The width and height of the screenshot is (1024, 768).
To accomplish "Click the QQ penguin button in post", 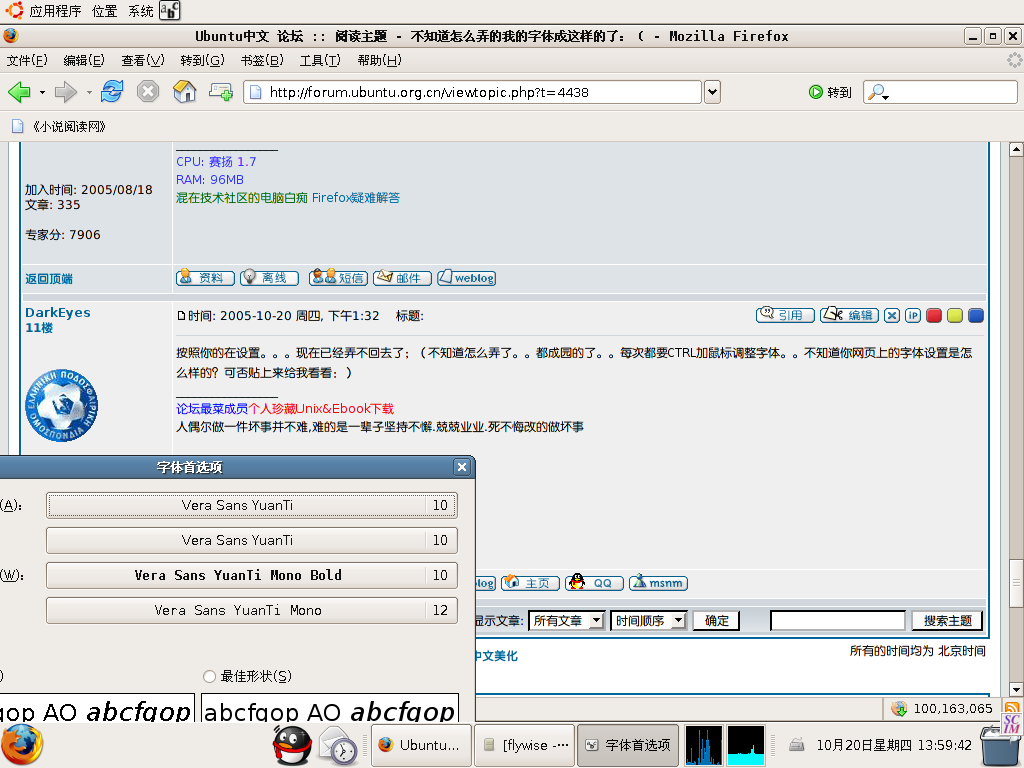I will (x=594, y=583).
